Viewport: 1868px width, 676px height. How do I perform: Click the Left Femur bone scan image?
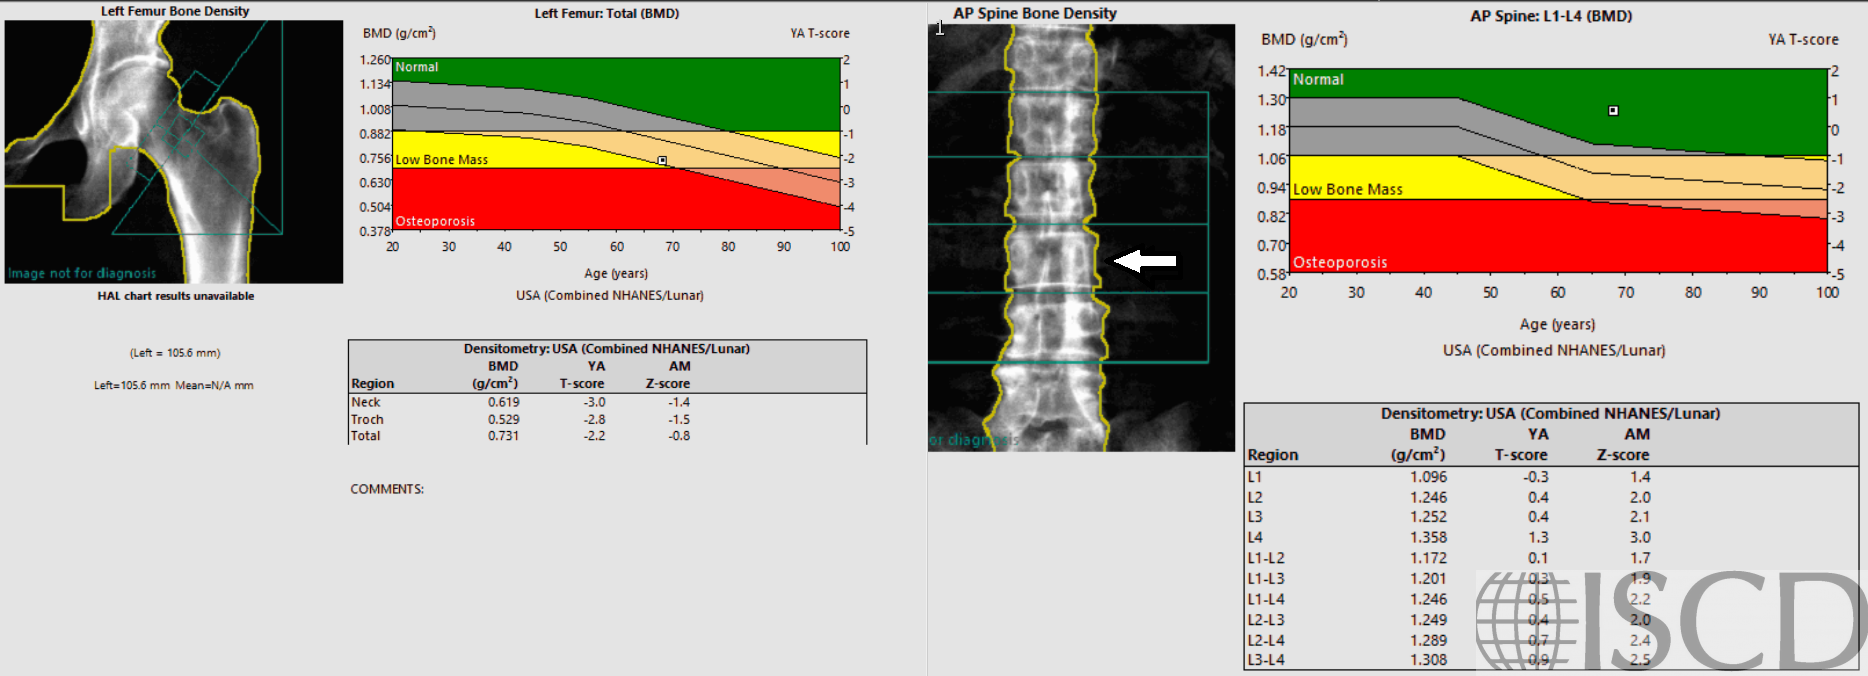pyautogui.click(x=174, y=152)
